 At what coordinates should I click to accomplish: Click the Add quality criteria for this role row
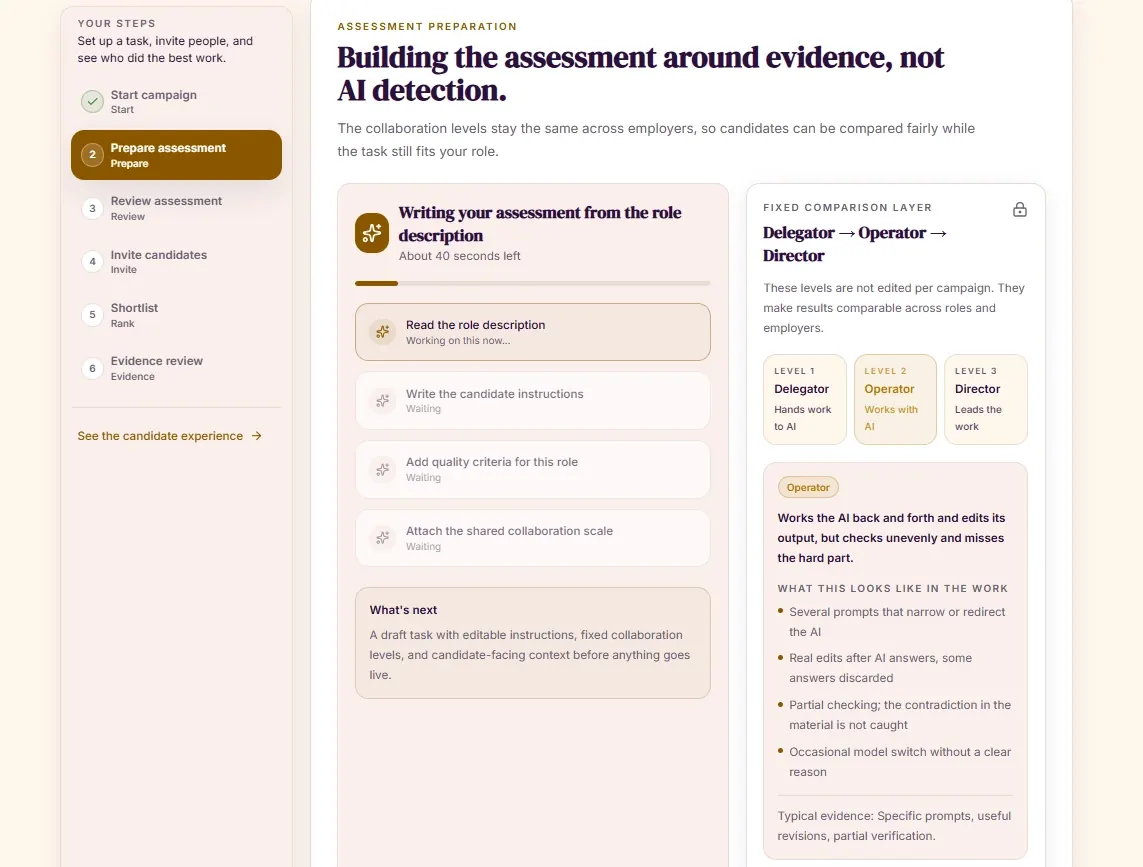click(533, 470)
